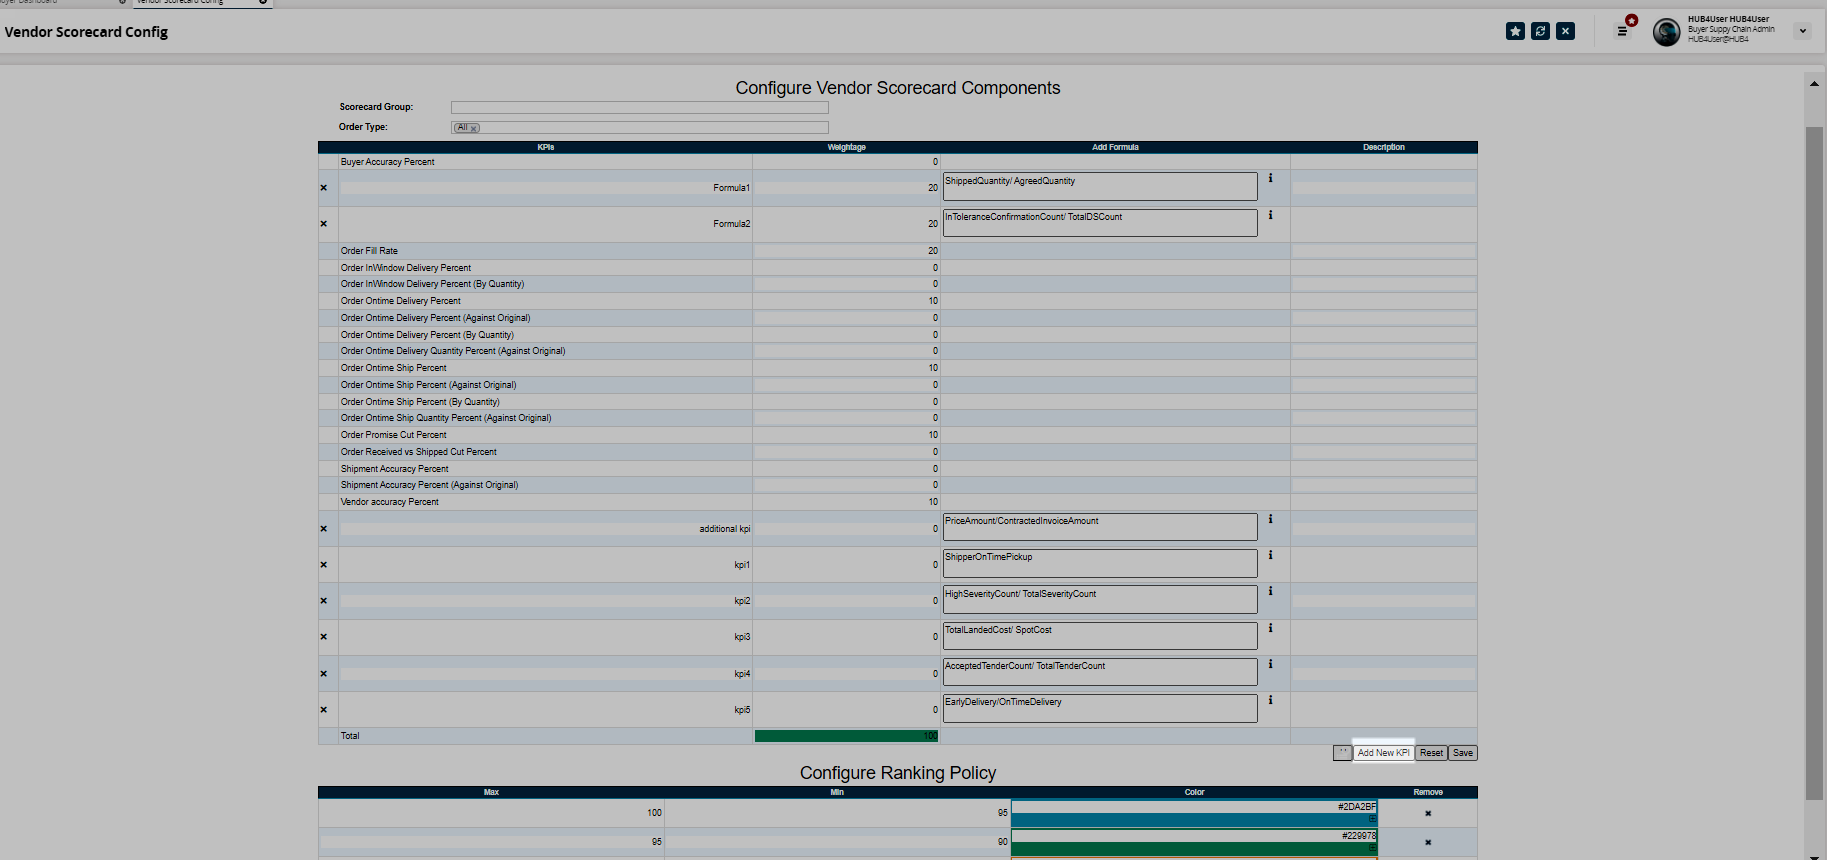This screenshot has height=860, width=1827.
Task: Expand the user profile dropdown
Action: click(x=1802, y=31)
